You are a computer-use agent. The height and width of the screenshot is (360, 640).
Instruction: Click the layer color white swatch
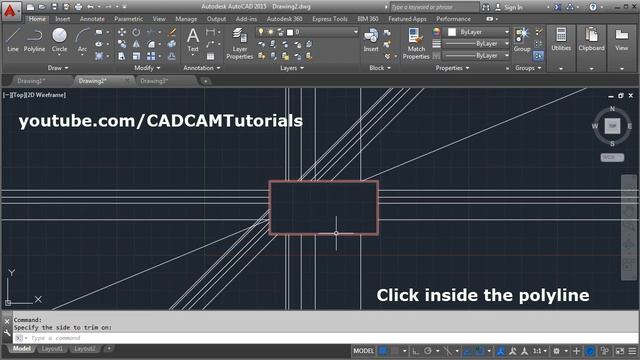[x=290, y=32]
